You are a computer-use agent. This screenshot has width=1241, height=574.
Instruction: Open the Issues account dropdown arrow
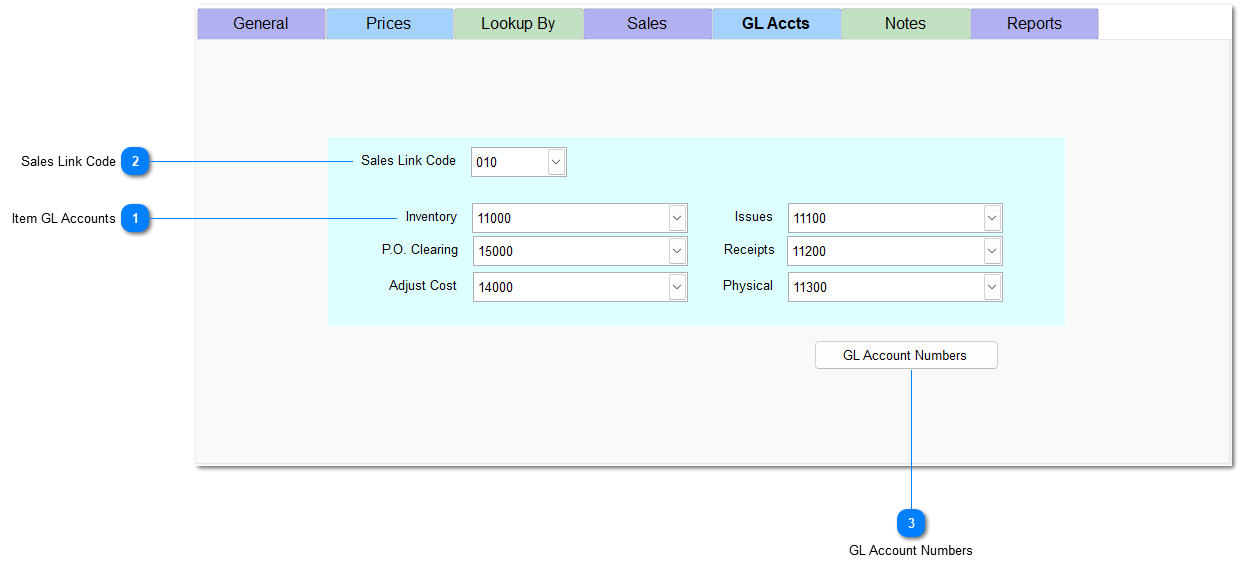(x=992, y=218)
